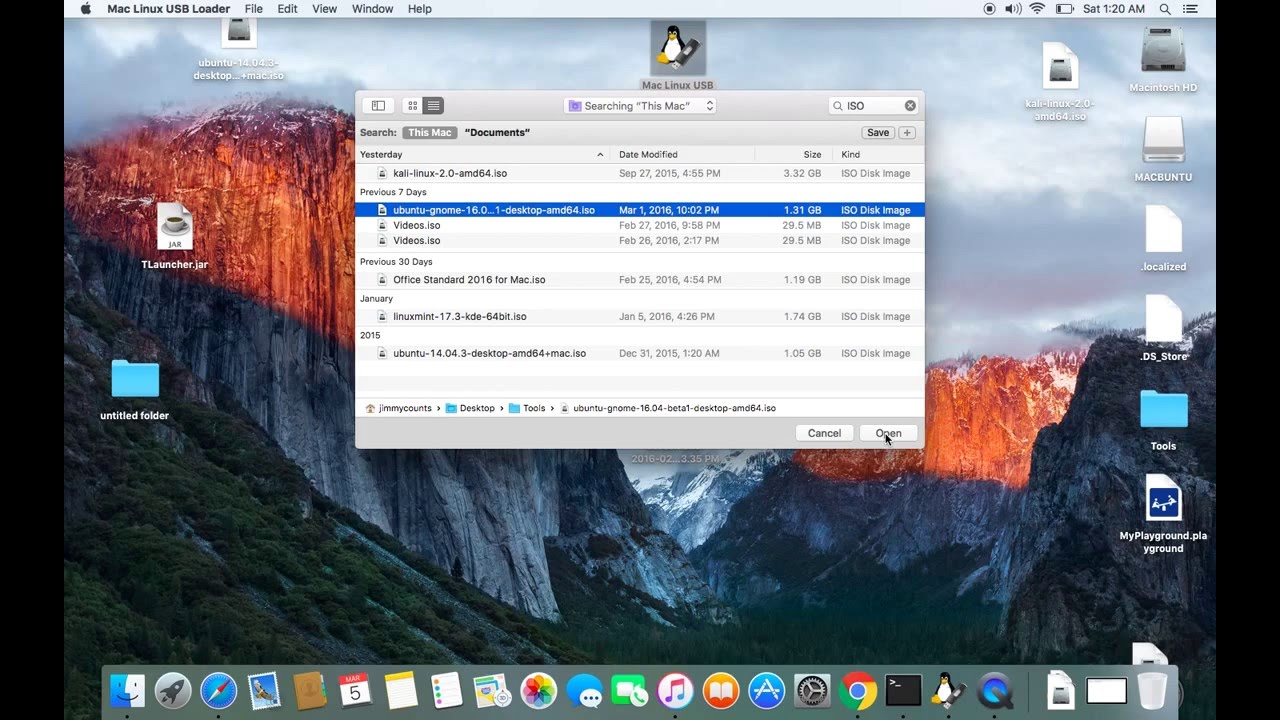Image resolution: width=1280 pixels, height=720 pixels.
Task: Open Photos from the Dock
Action: (x=538, y=691)
